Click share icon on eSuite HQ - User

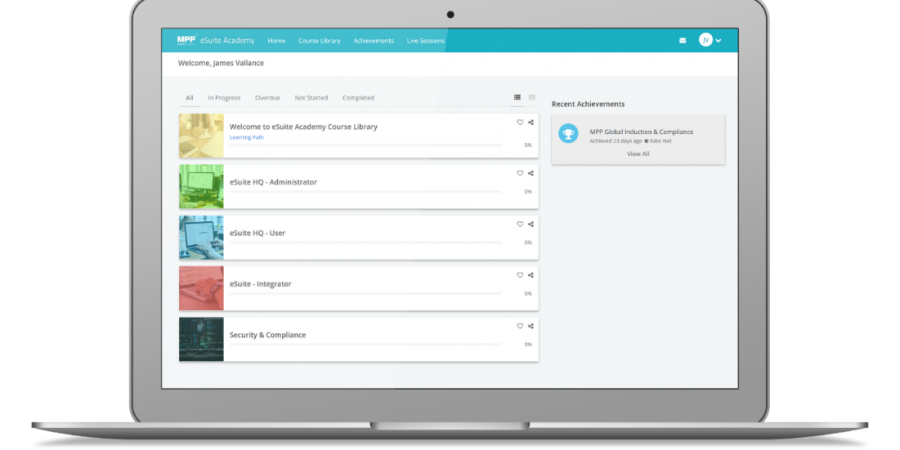coord(531,224)
